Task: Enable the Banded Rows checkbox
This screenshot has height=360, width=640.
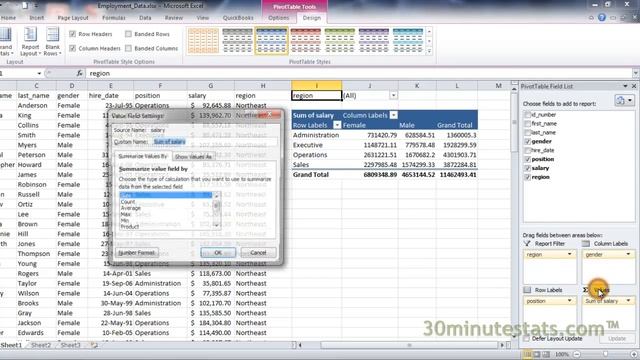Action: point(128,34)
